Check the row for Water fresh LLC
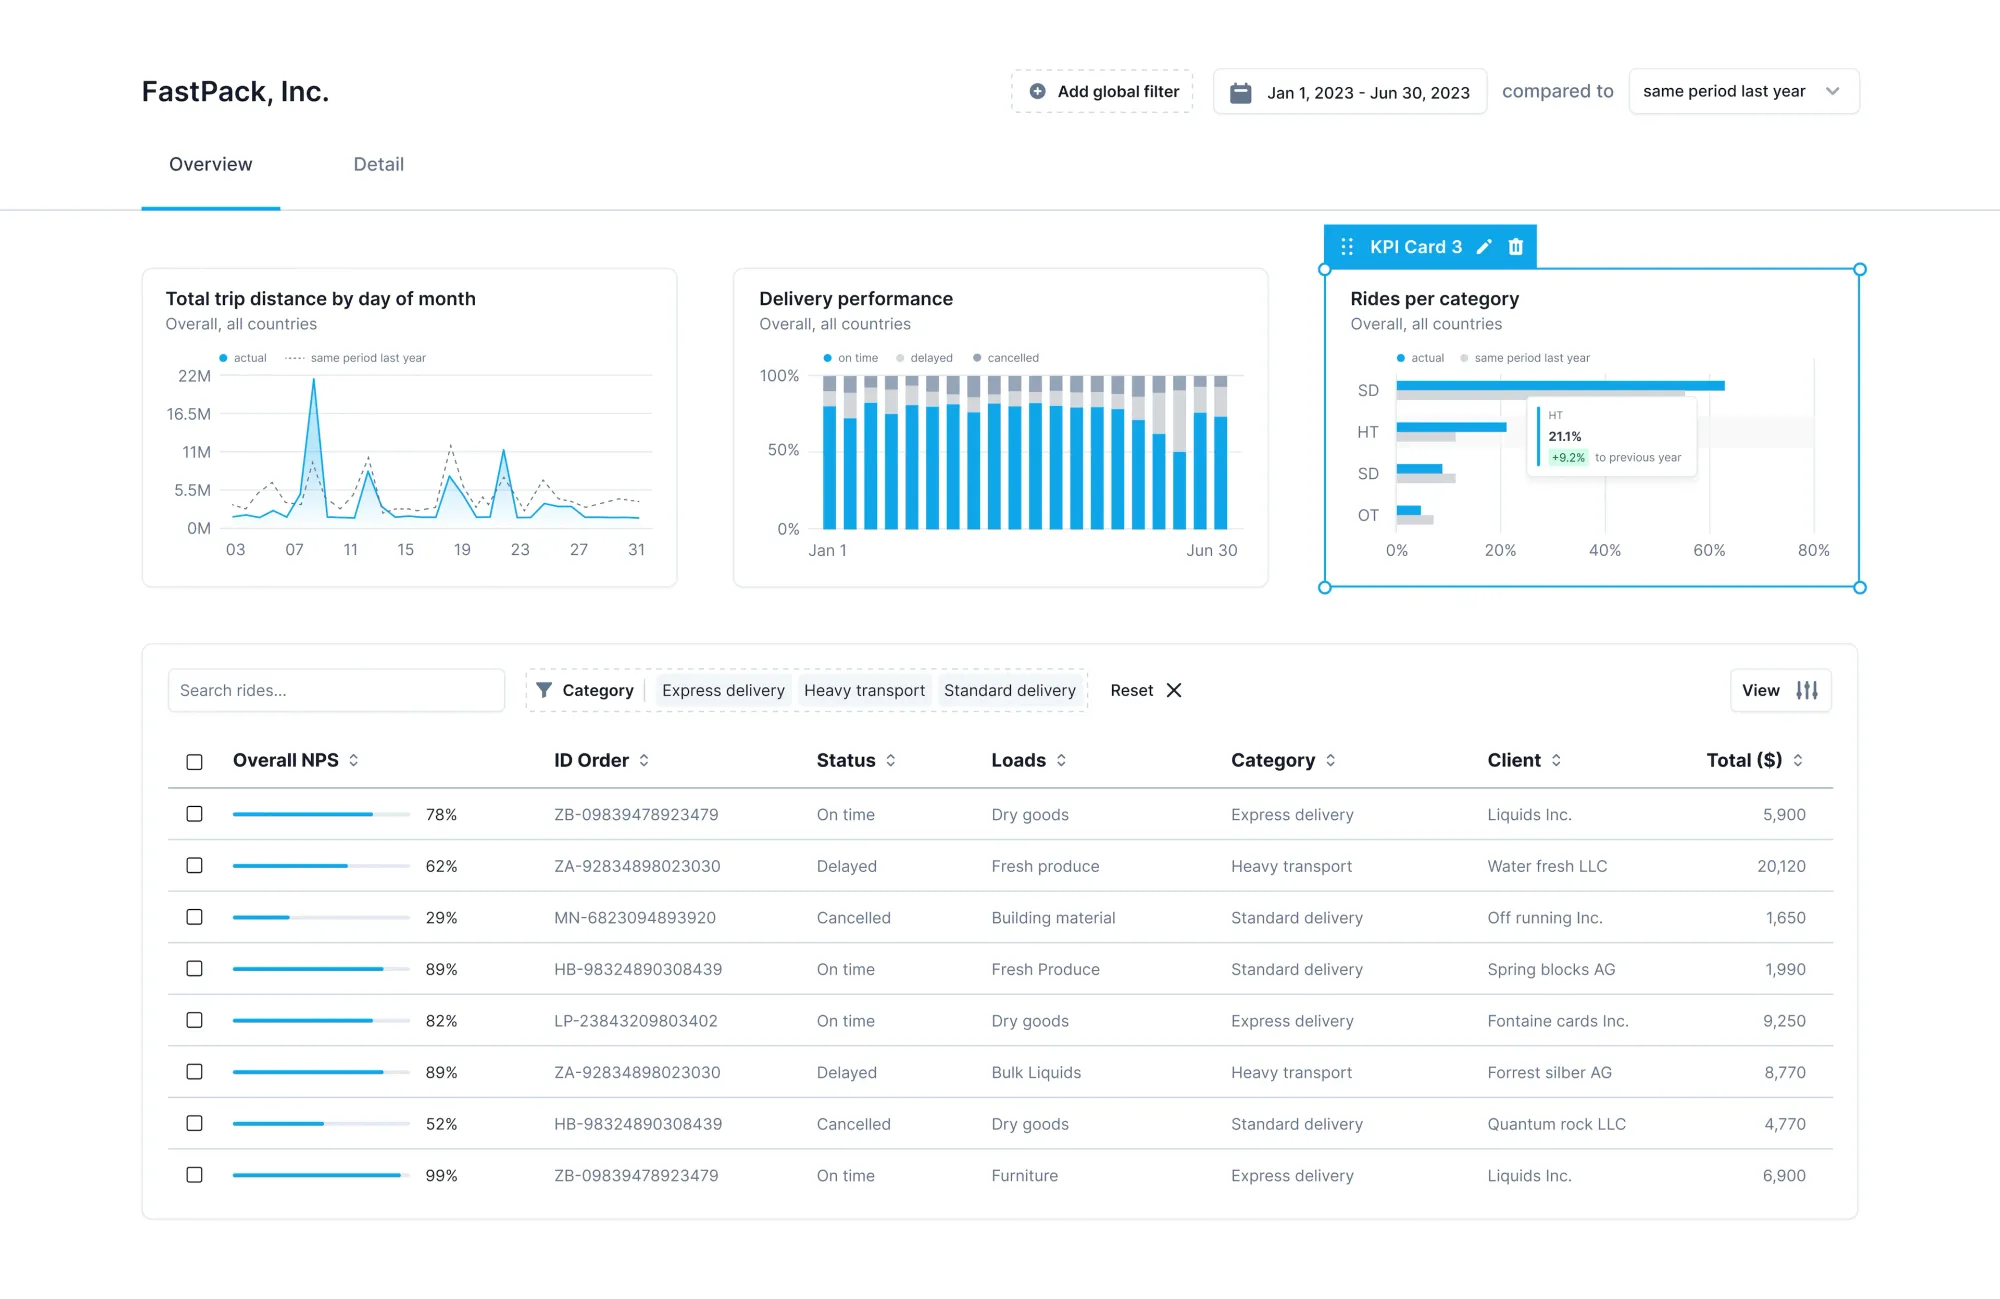The height and width of the screenshot is (1299, 2000). coord(194,866)
